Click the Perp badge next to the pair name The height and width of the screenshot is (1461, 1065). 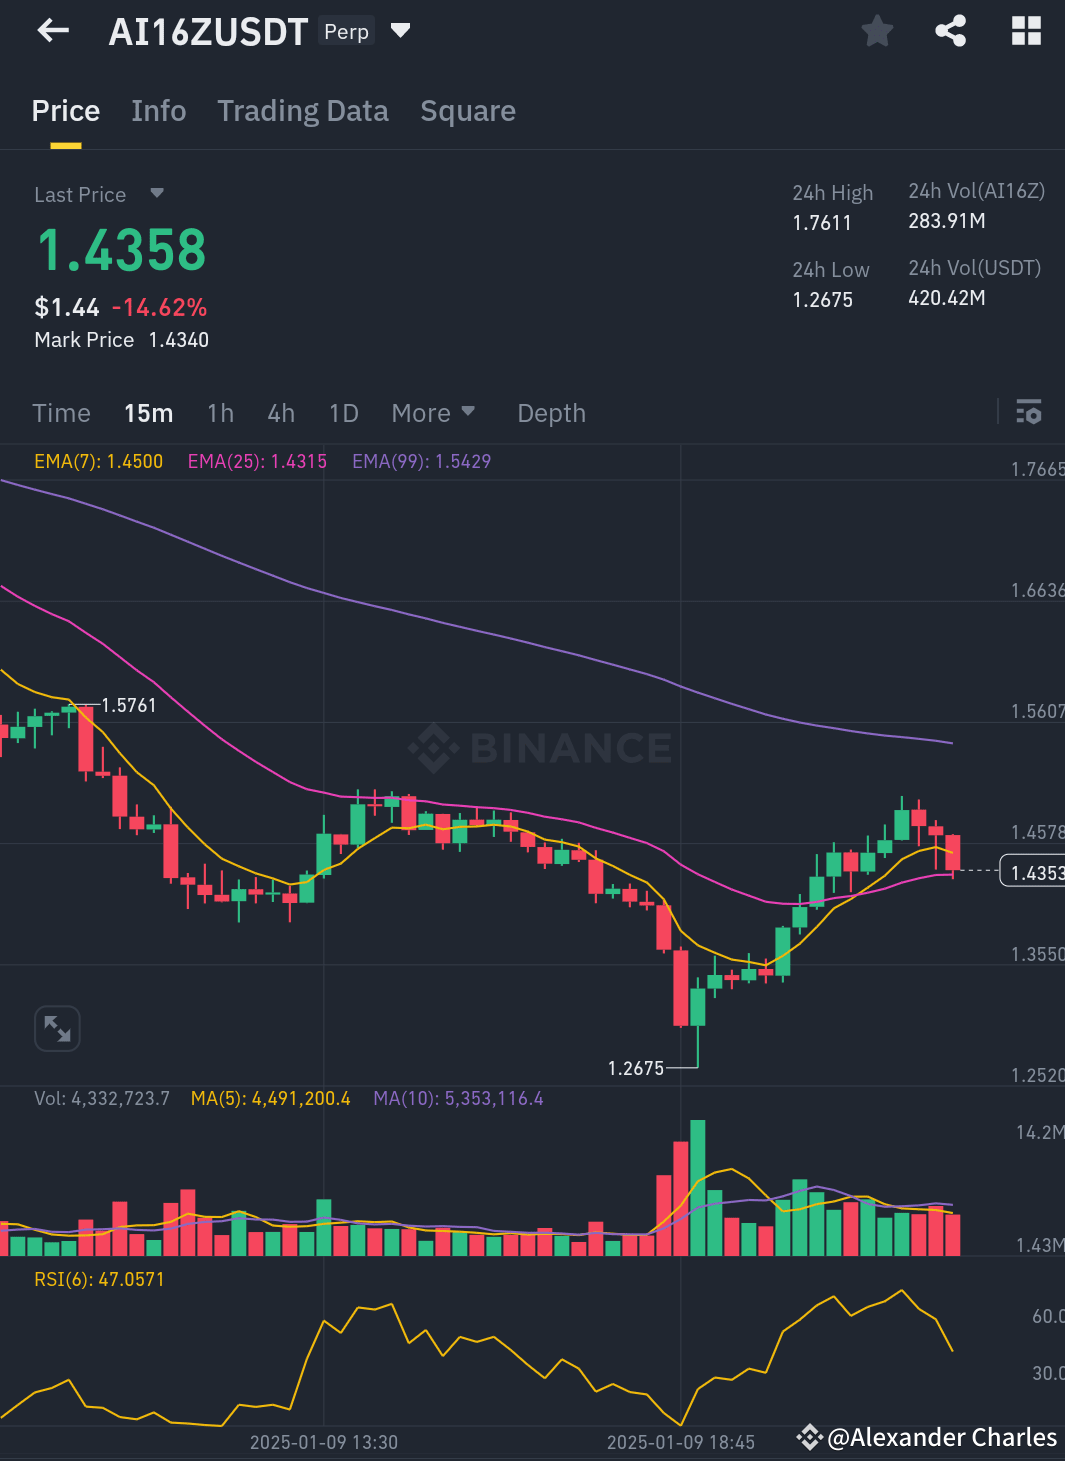point(346,31)
